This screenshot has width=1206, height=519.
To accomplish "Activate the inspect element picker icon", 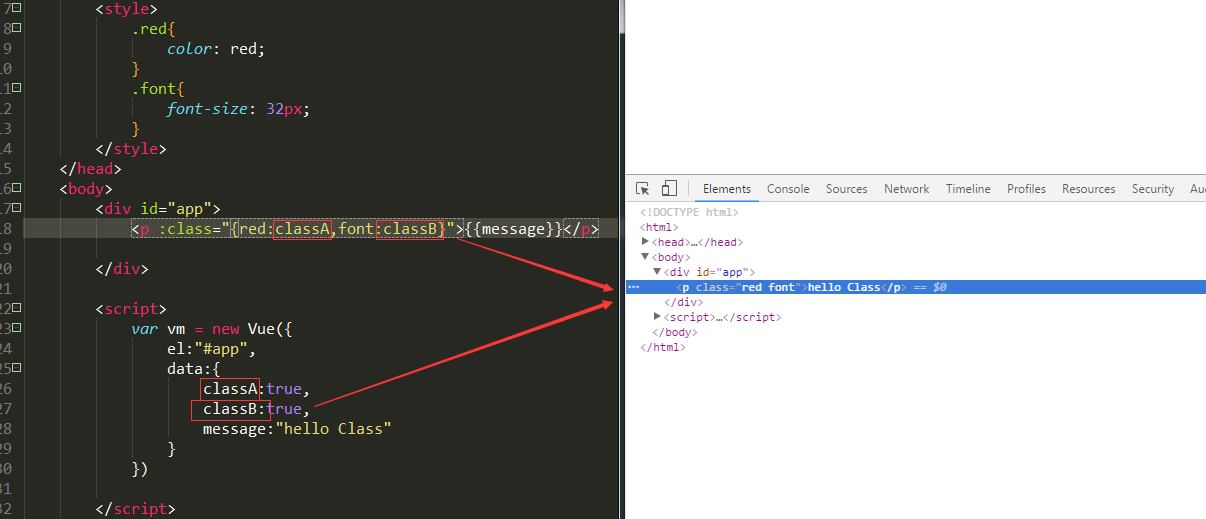I will point(643,189).
